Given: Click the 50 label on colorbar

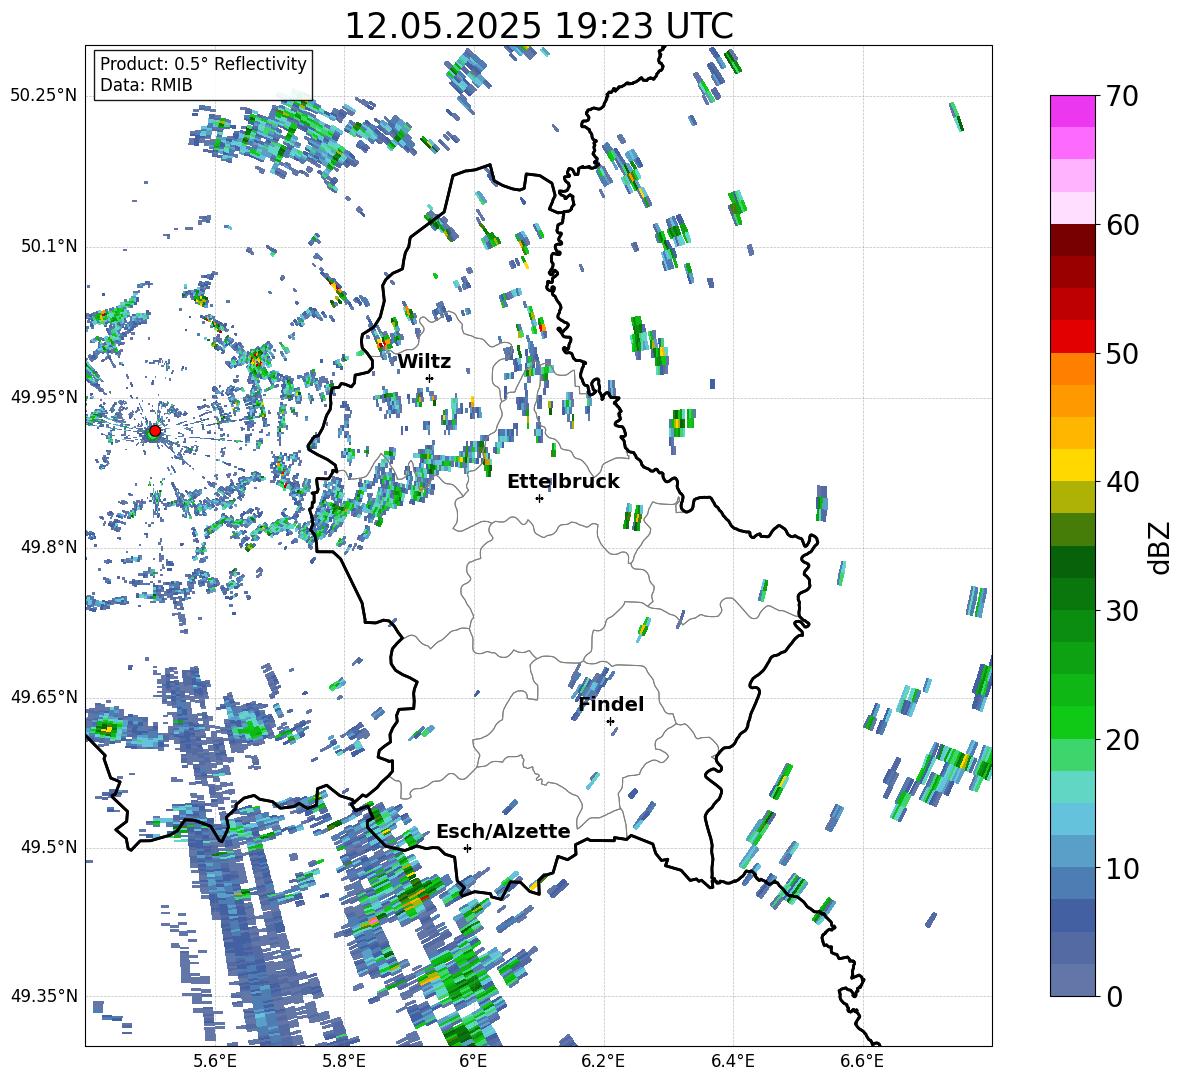Looking at the screenshot, I should pos(1122,353).
